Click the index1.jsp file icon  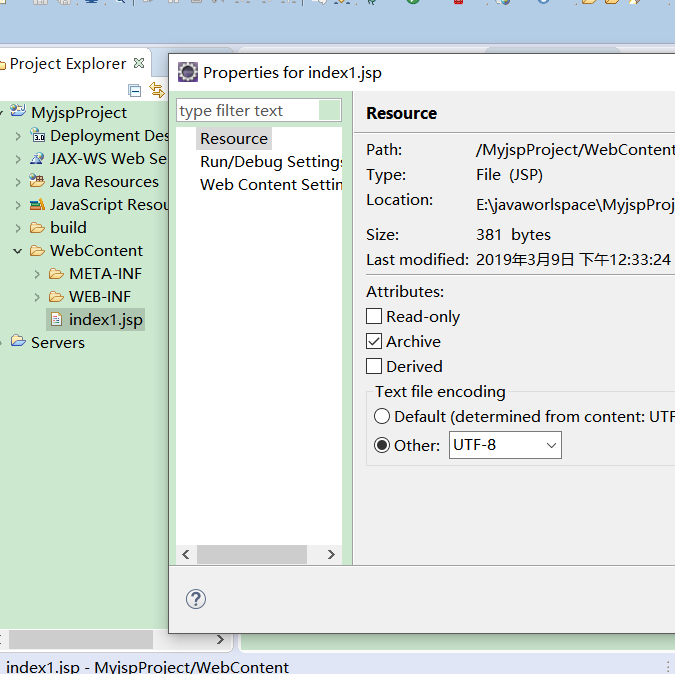56,319
